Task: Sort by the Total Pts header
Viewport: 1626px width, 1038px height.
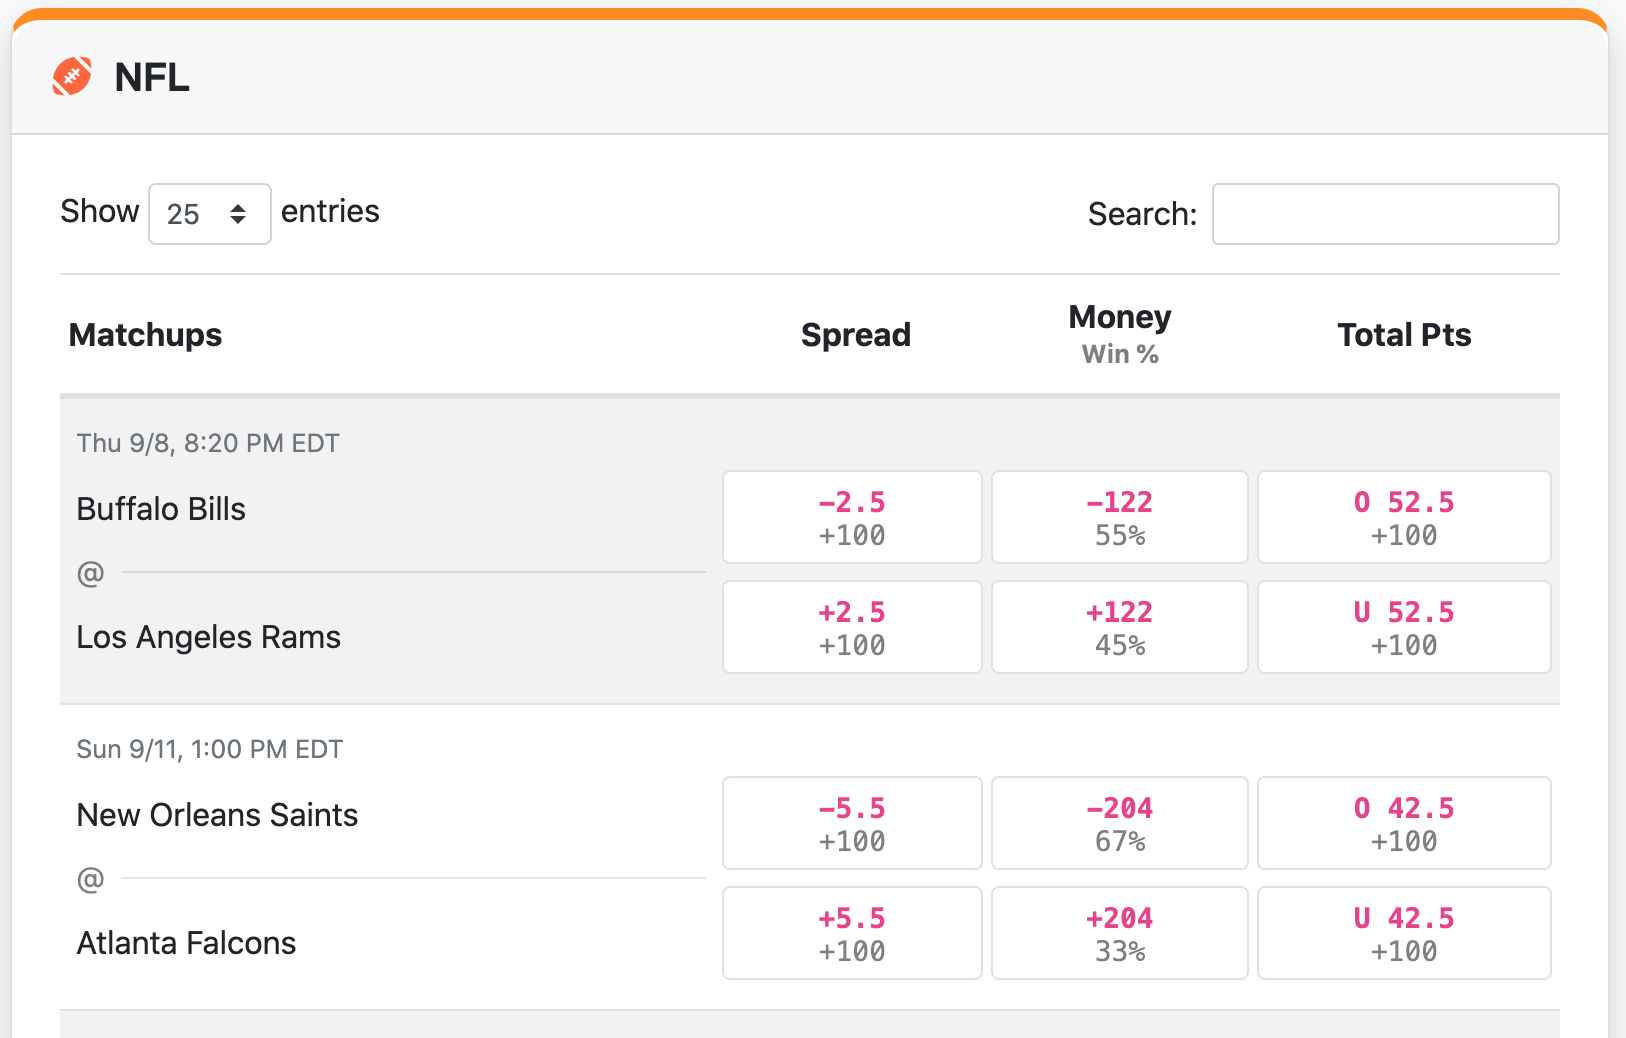Action: coord(1404,335)
